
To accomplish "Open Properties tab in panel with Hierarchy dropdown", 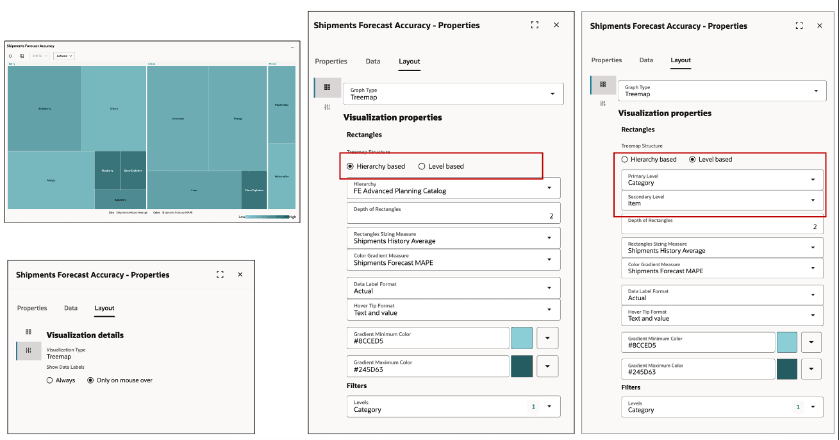I will click(331, 61).
